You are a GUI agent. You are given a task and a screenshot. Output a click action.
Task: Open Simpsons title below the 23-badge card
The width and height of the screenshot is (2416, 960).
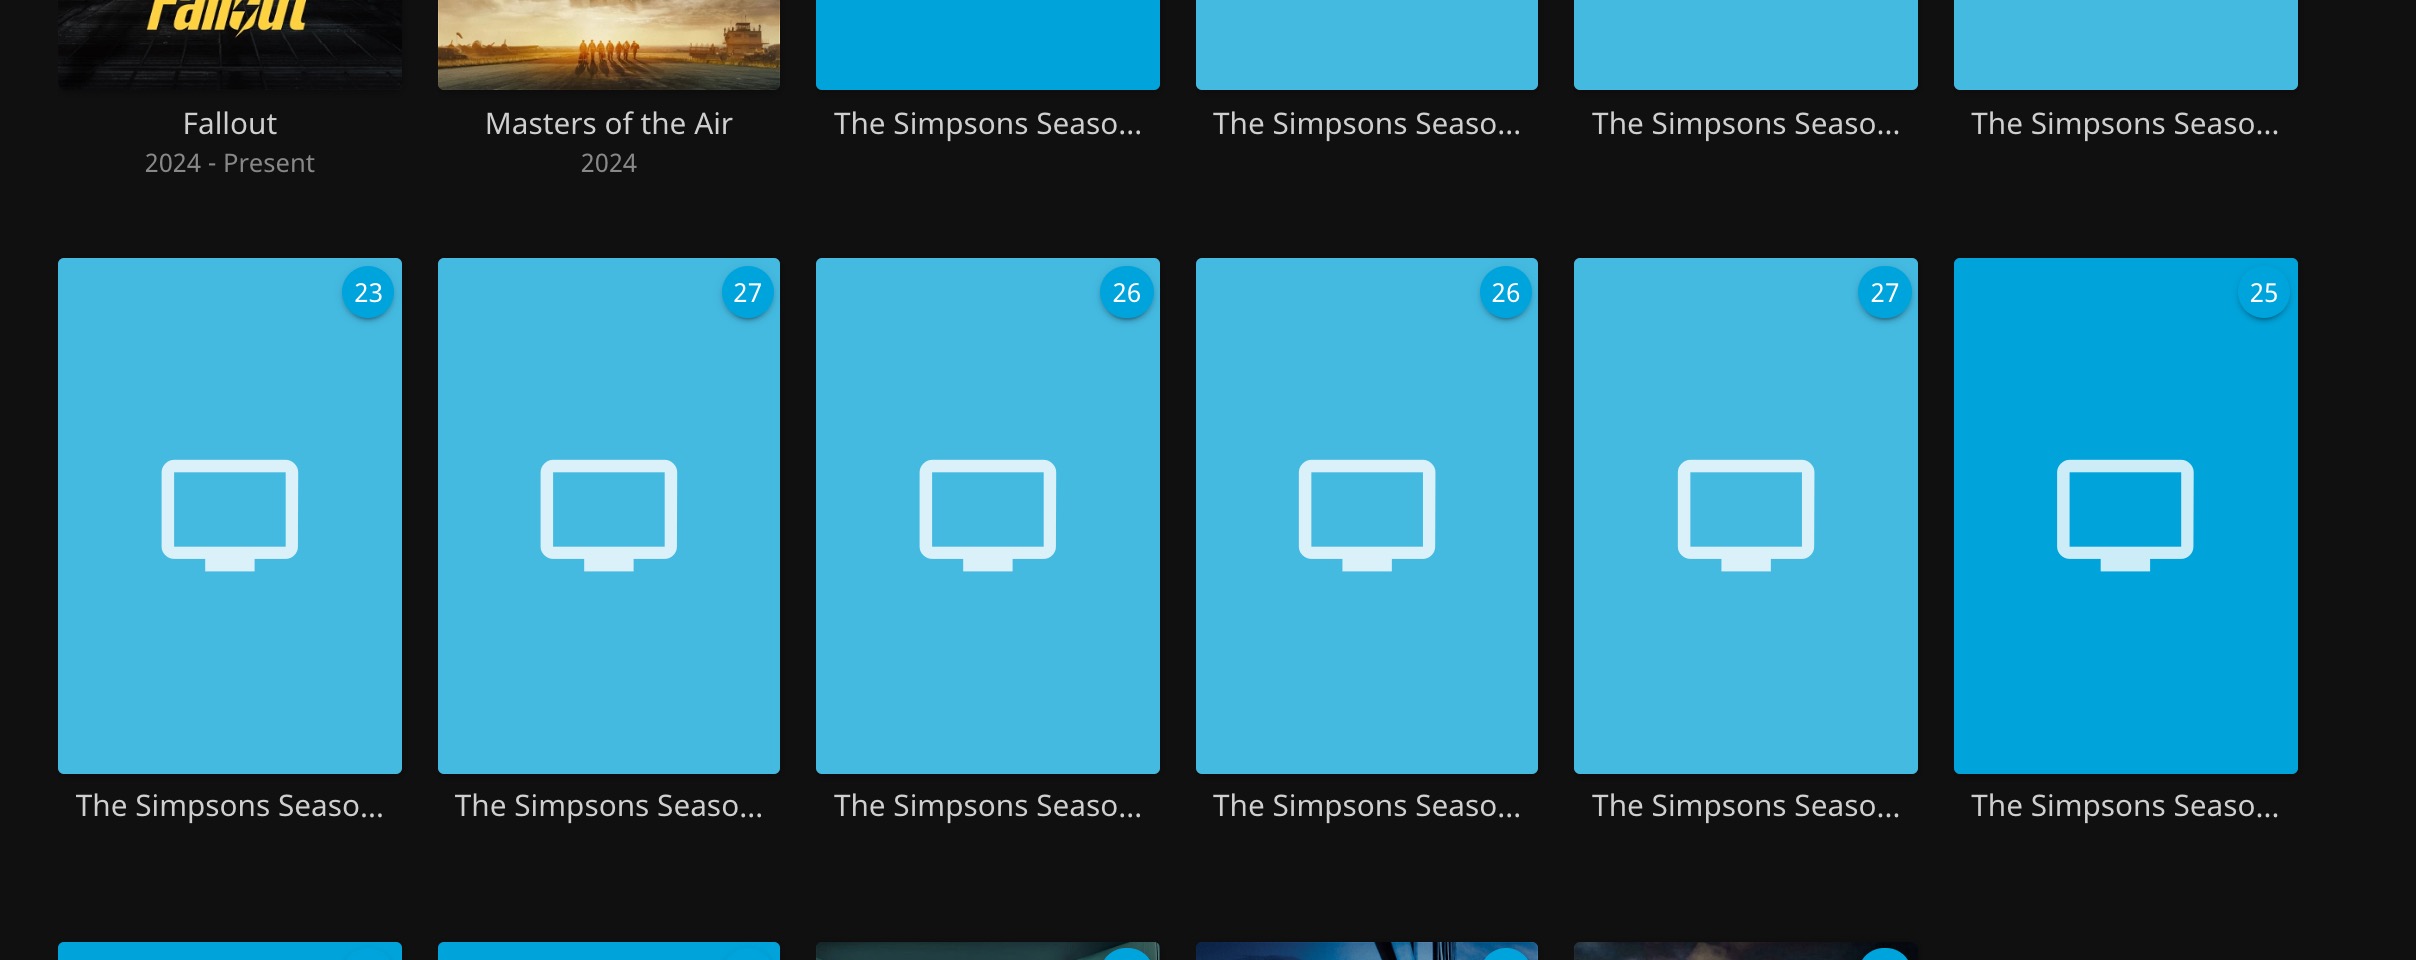click(x=229, y=805)
